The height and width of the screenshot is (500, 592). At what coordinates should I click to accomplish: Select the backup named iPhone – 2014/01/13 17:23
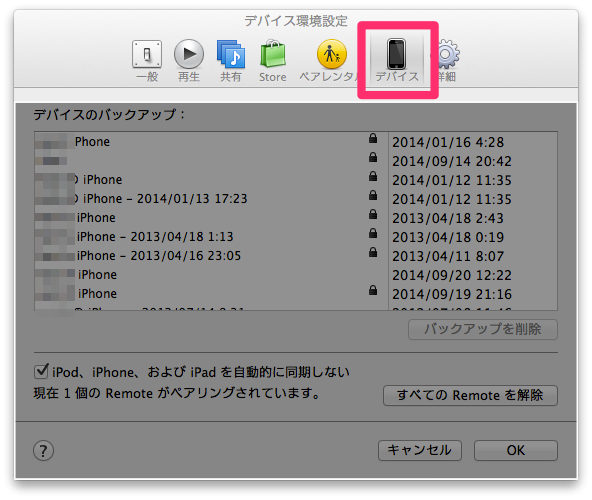click(296, 199)
